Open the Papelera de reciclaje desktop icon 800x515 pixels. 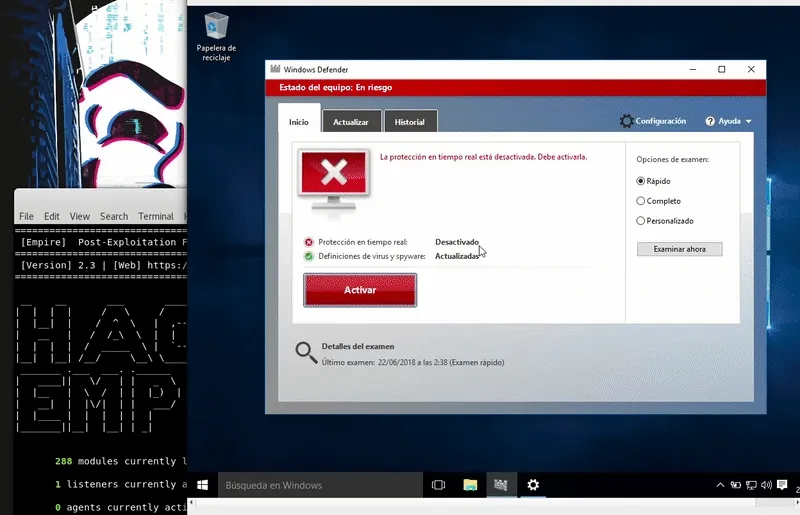pyautogui.click(x=216, y=30)
